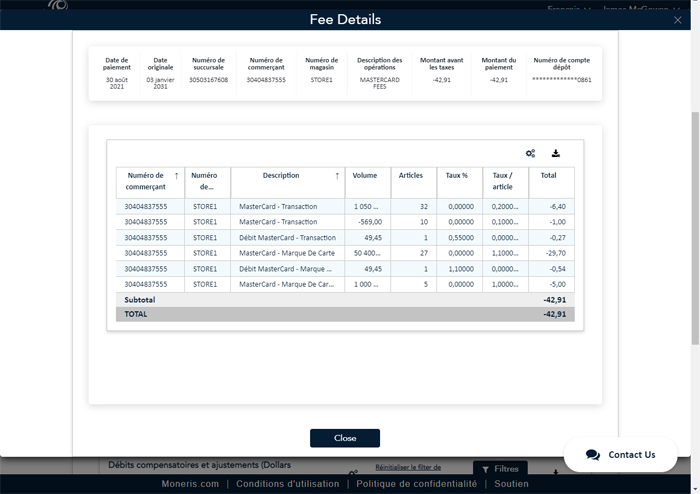Screen dimensions: 700x494
Task: Close the Fee Details dialog with X
Action: click(678, 20)
